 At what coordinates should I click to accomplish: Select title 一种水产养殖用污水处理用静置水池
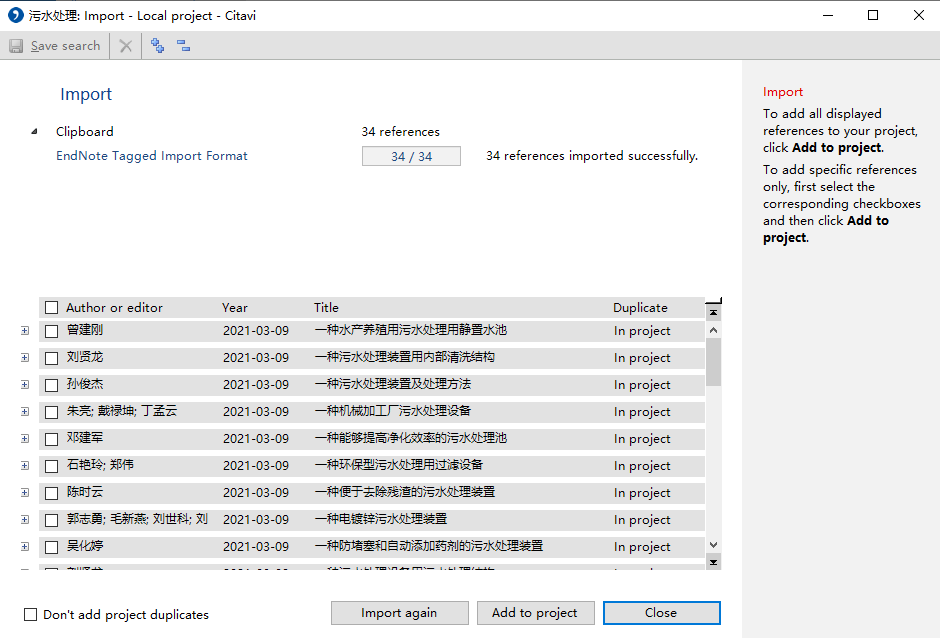point(411,330)
